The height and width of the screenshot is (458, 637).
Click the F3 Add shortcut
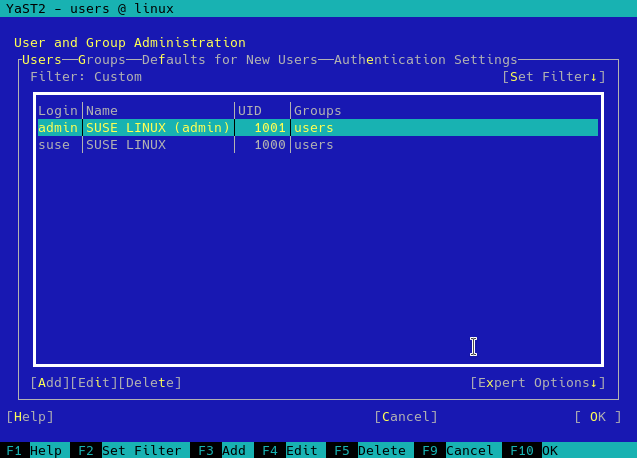(222, 450)
